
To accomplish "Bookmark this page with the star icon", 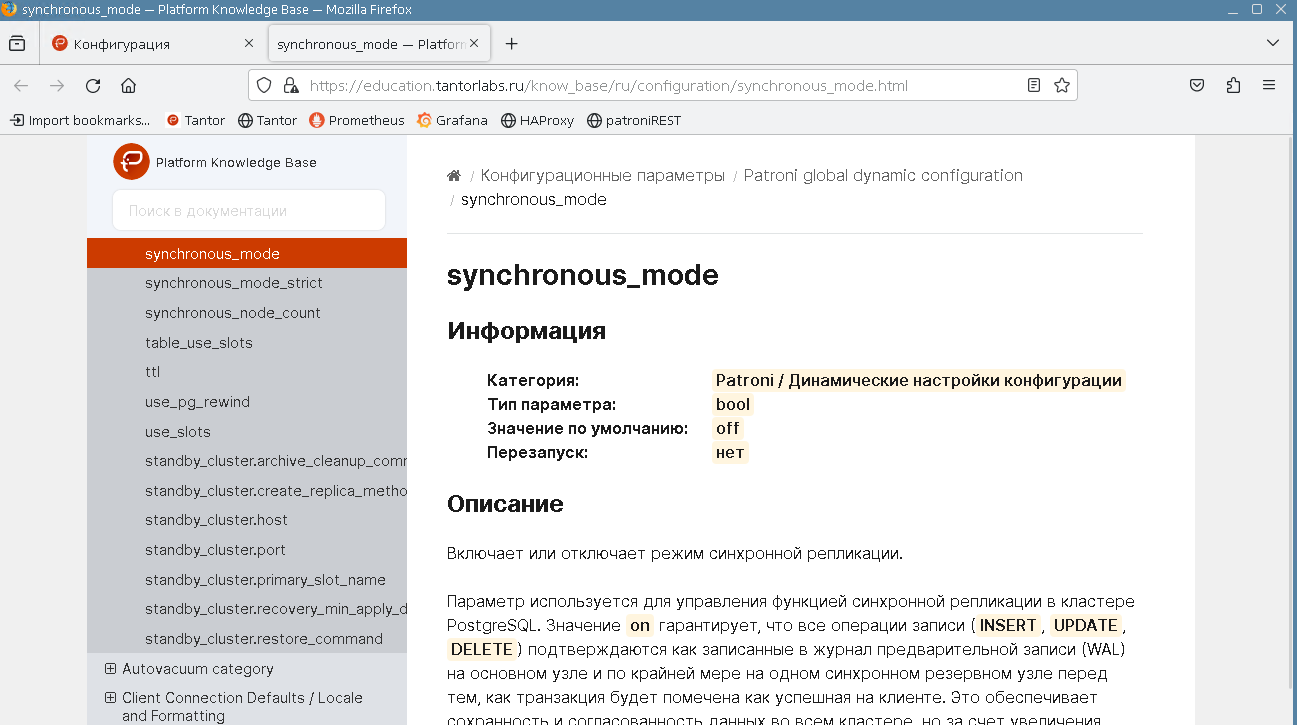I will click(x=1062, y=86).
